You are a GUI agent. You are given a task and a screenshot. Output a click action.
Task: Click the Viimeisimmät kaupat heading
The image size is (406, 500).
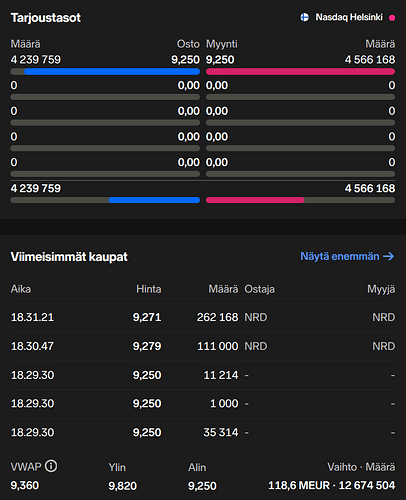69,257
